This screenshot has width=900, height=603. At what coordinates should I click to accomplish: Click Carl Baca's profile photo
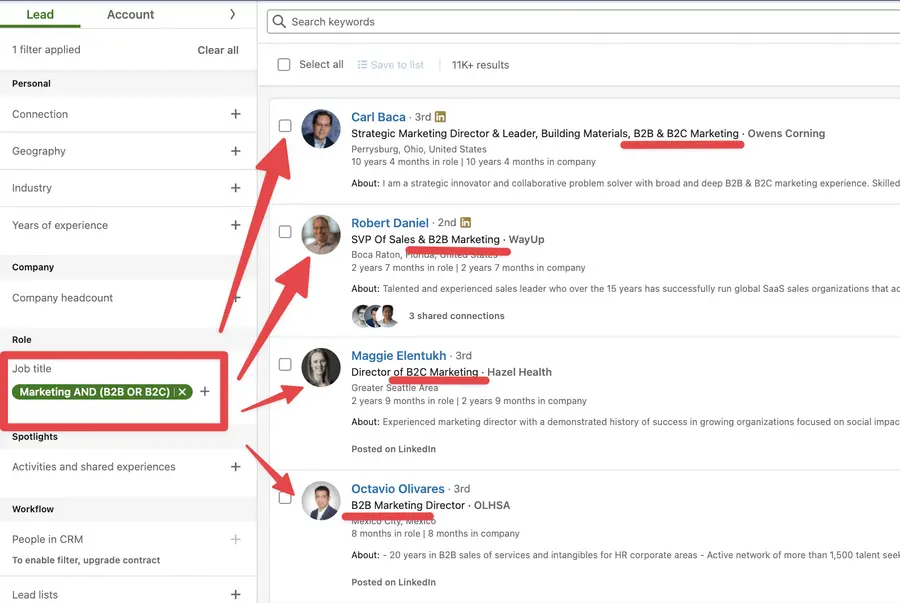pyautogui.click(x=320, y=130)
